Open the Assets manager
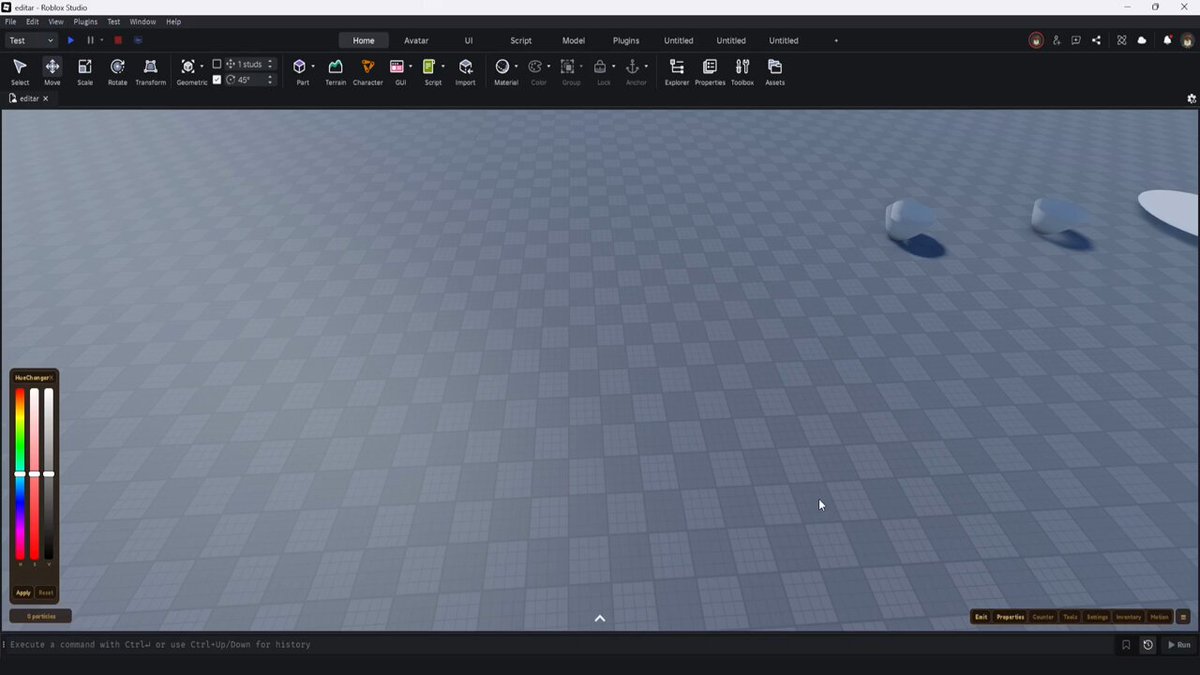 tap(775, 71)
